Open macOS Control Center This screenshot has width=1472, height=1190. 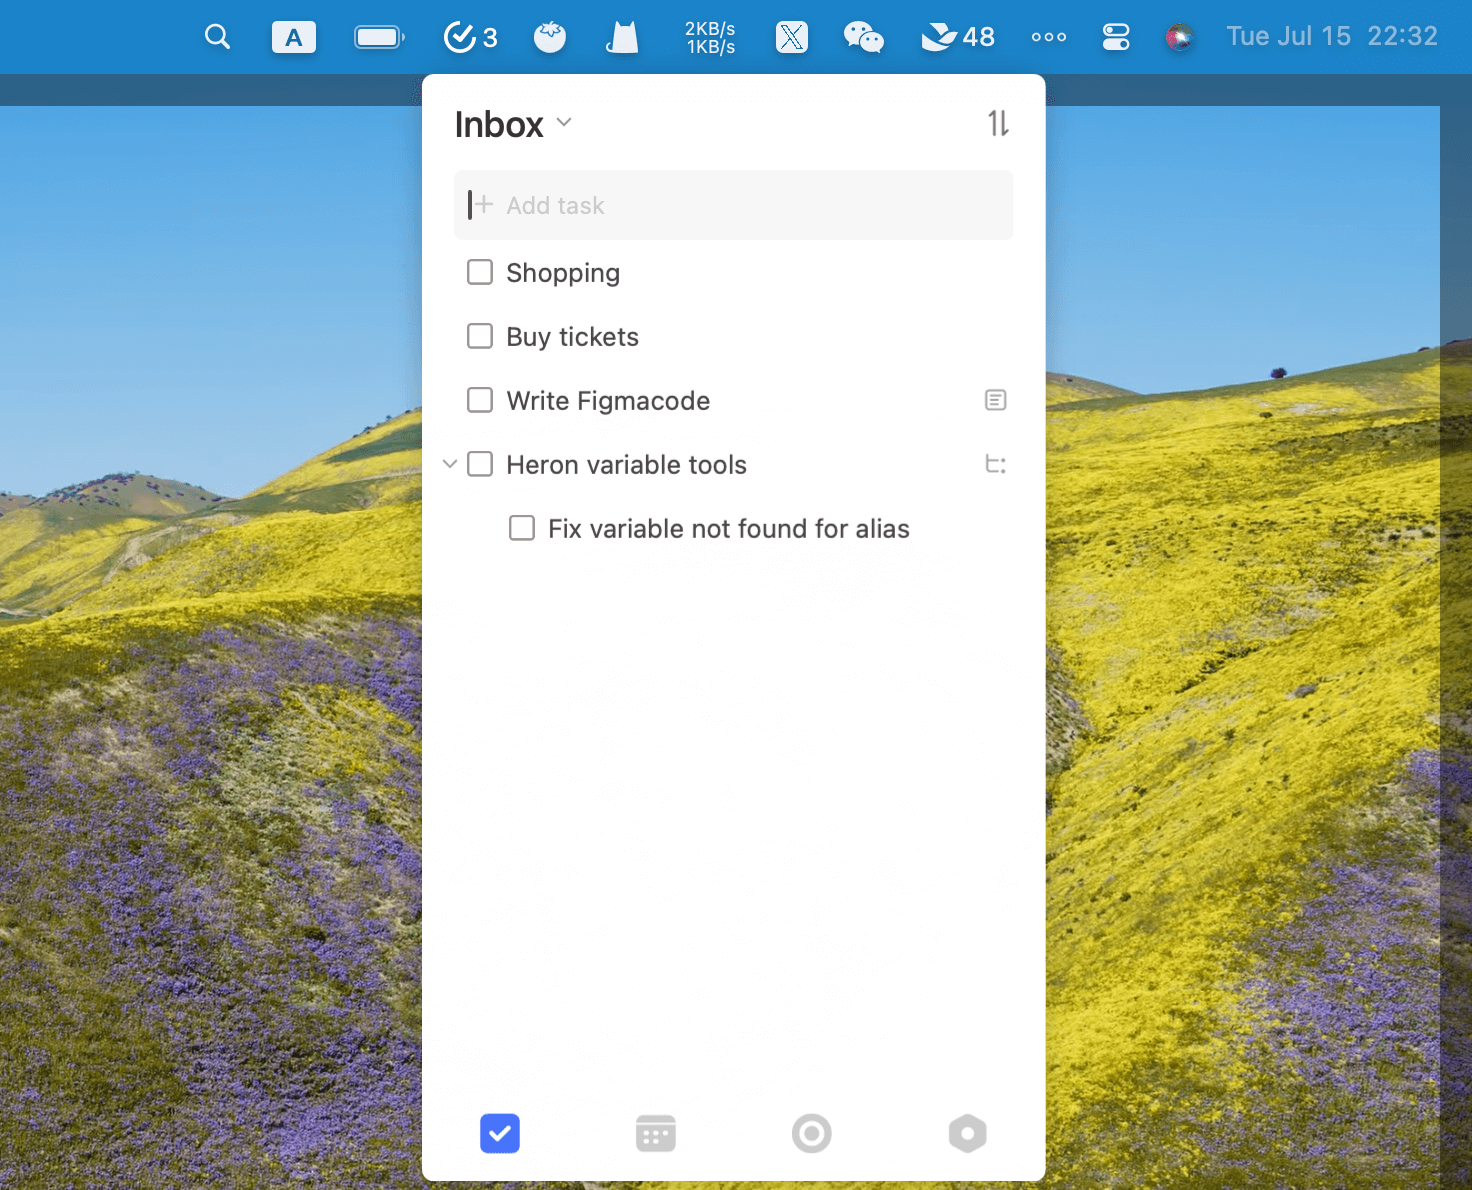click(x=1115, y=38)
